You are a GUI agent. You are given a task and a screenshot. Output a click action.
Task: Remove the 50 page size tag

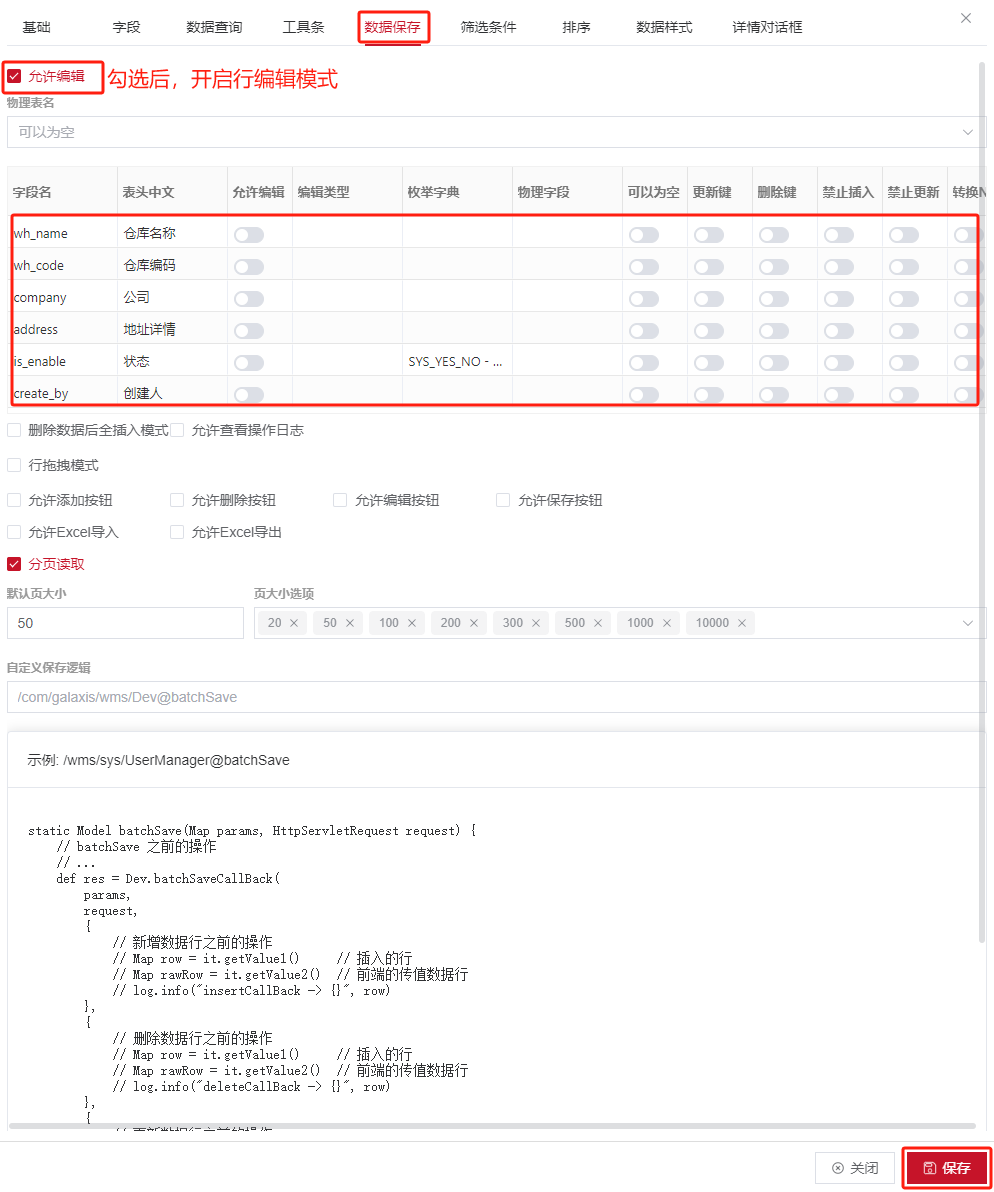tap(350, 623)
